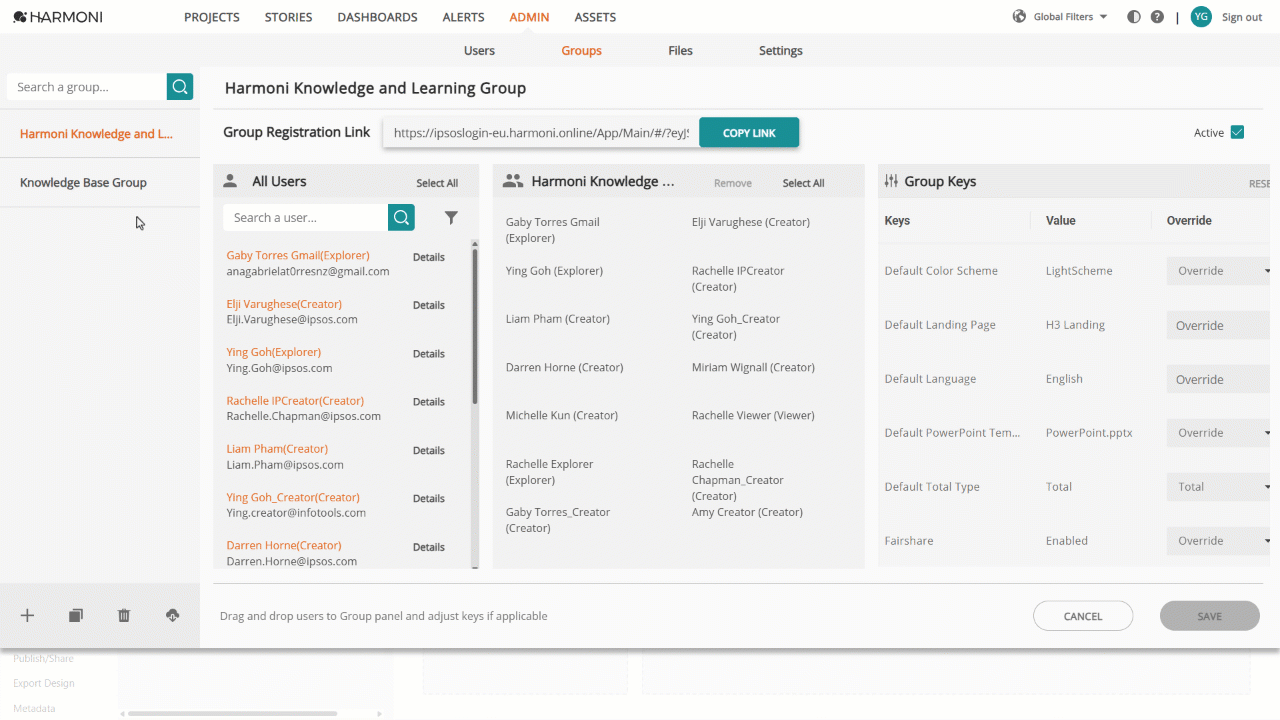Viewport: 1280px width, 720px height.
Task: Click the group search magnifier icon
Action: tap(180, 87)
